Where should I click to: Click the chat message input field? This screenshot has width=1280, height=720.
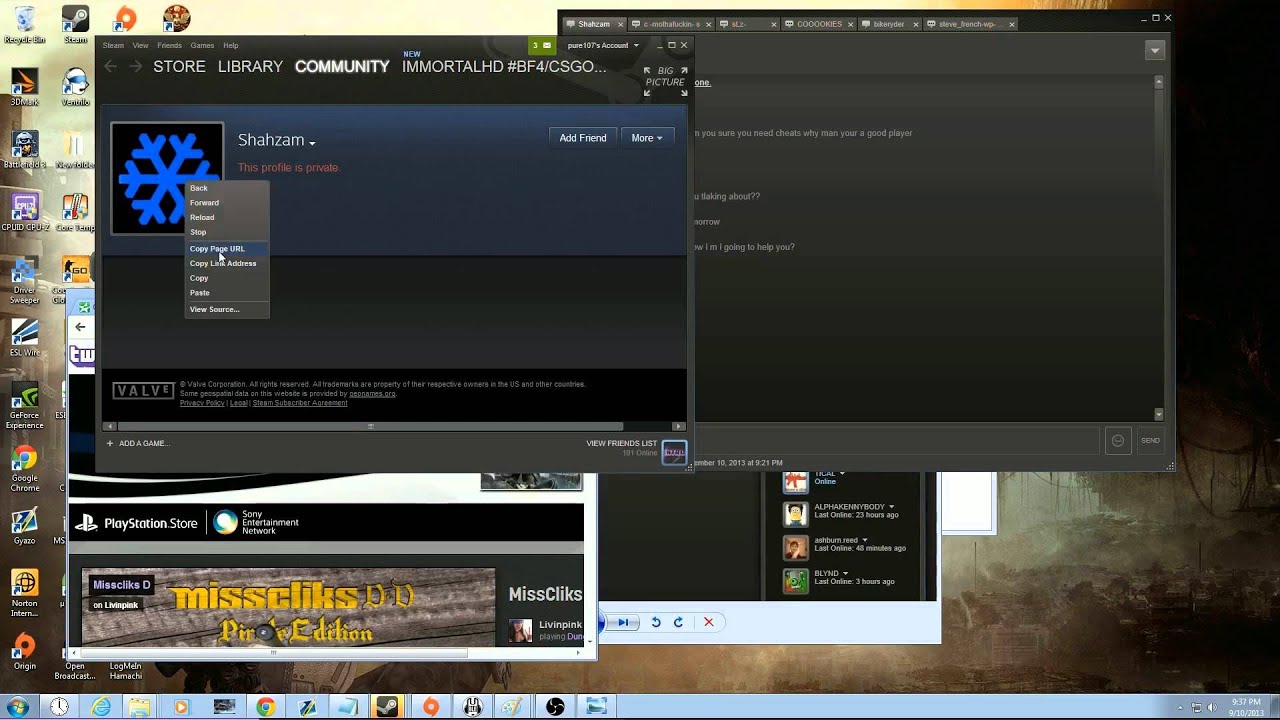tap(897, 441)
